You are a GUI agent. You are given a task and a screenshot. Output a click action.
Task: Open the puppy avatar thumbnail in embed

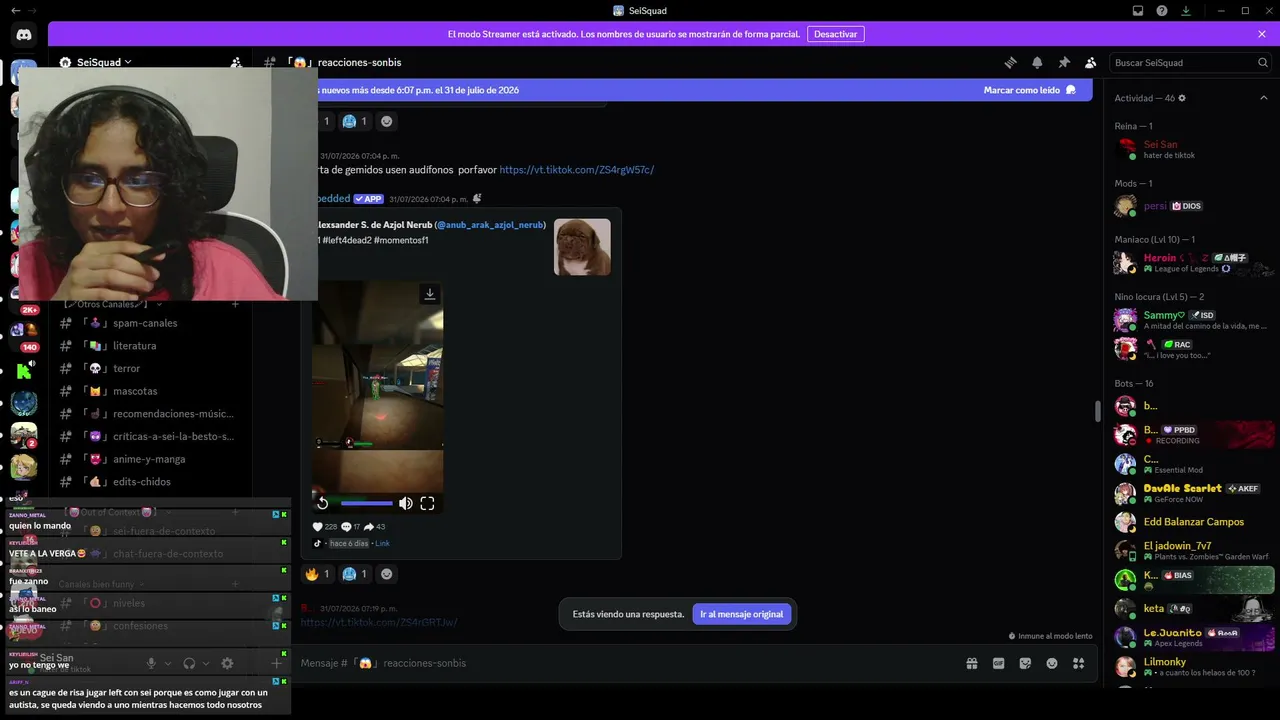point(582,247)
